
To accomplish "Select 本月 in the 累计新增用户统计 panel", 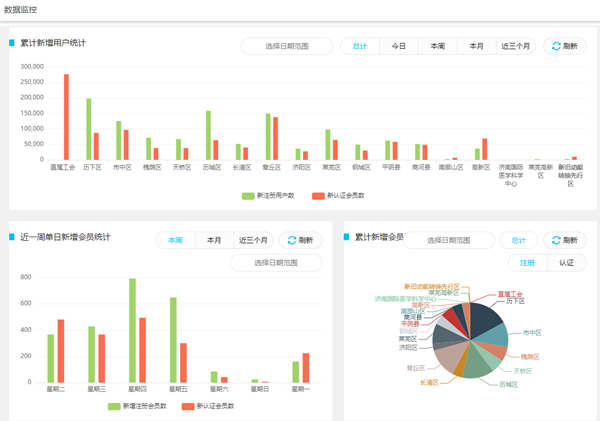I will coord(476,46).
